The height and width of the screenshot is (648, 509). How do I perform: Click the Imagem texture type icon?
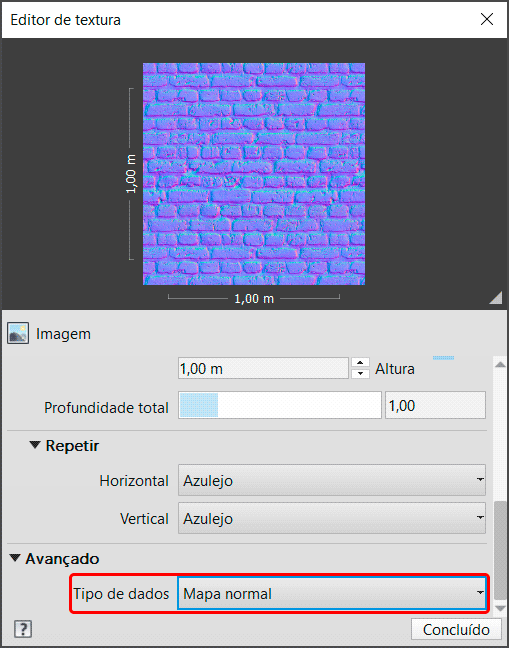coord(18,334)
